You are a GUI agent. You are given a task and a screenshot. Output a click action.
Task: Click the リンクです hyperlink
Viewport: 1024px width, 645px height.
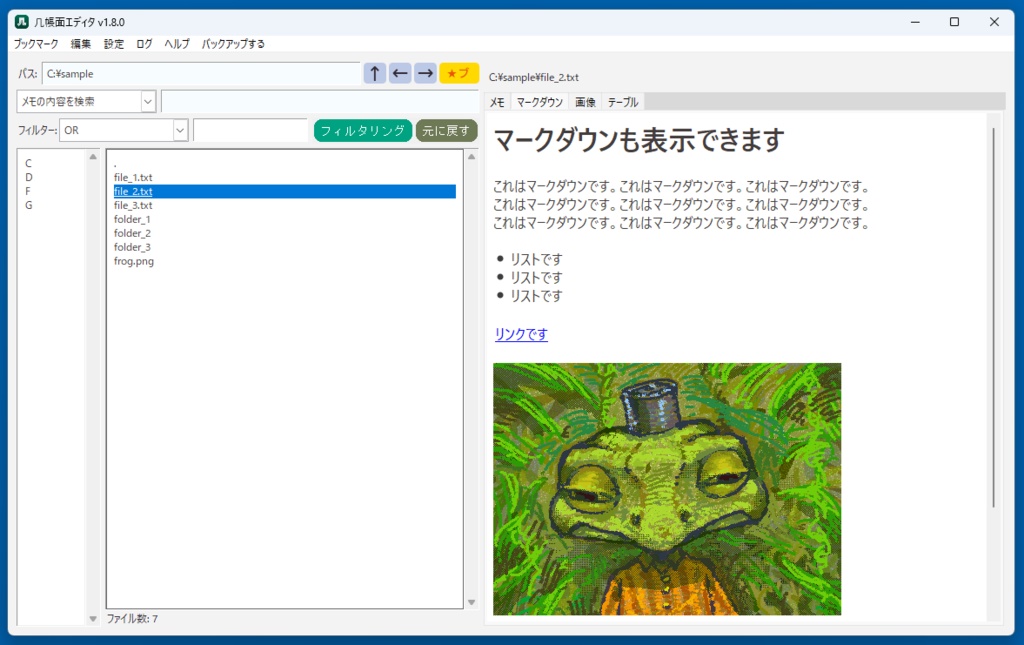click(519, 334)
